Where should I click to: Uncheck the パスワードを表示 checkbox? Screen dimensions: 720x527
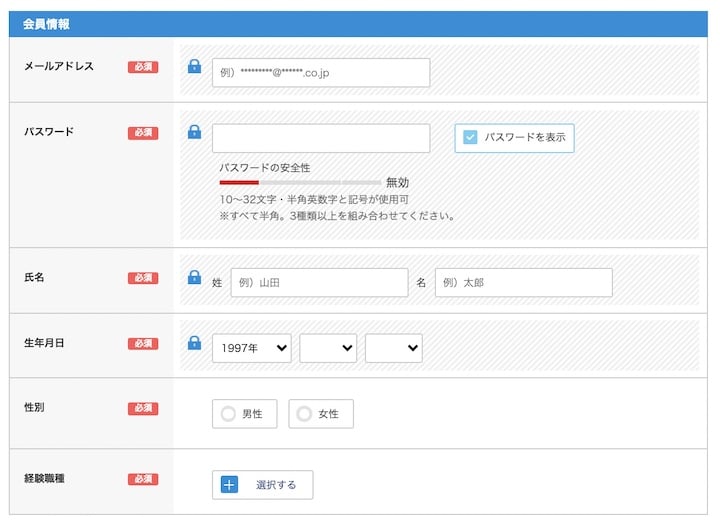pos(470,138)
